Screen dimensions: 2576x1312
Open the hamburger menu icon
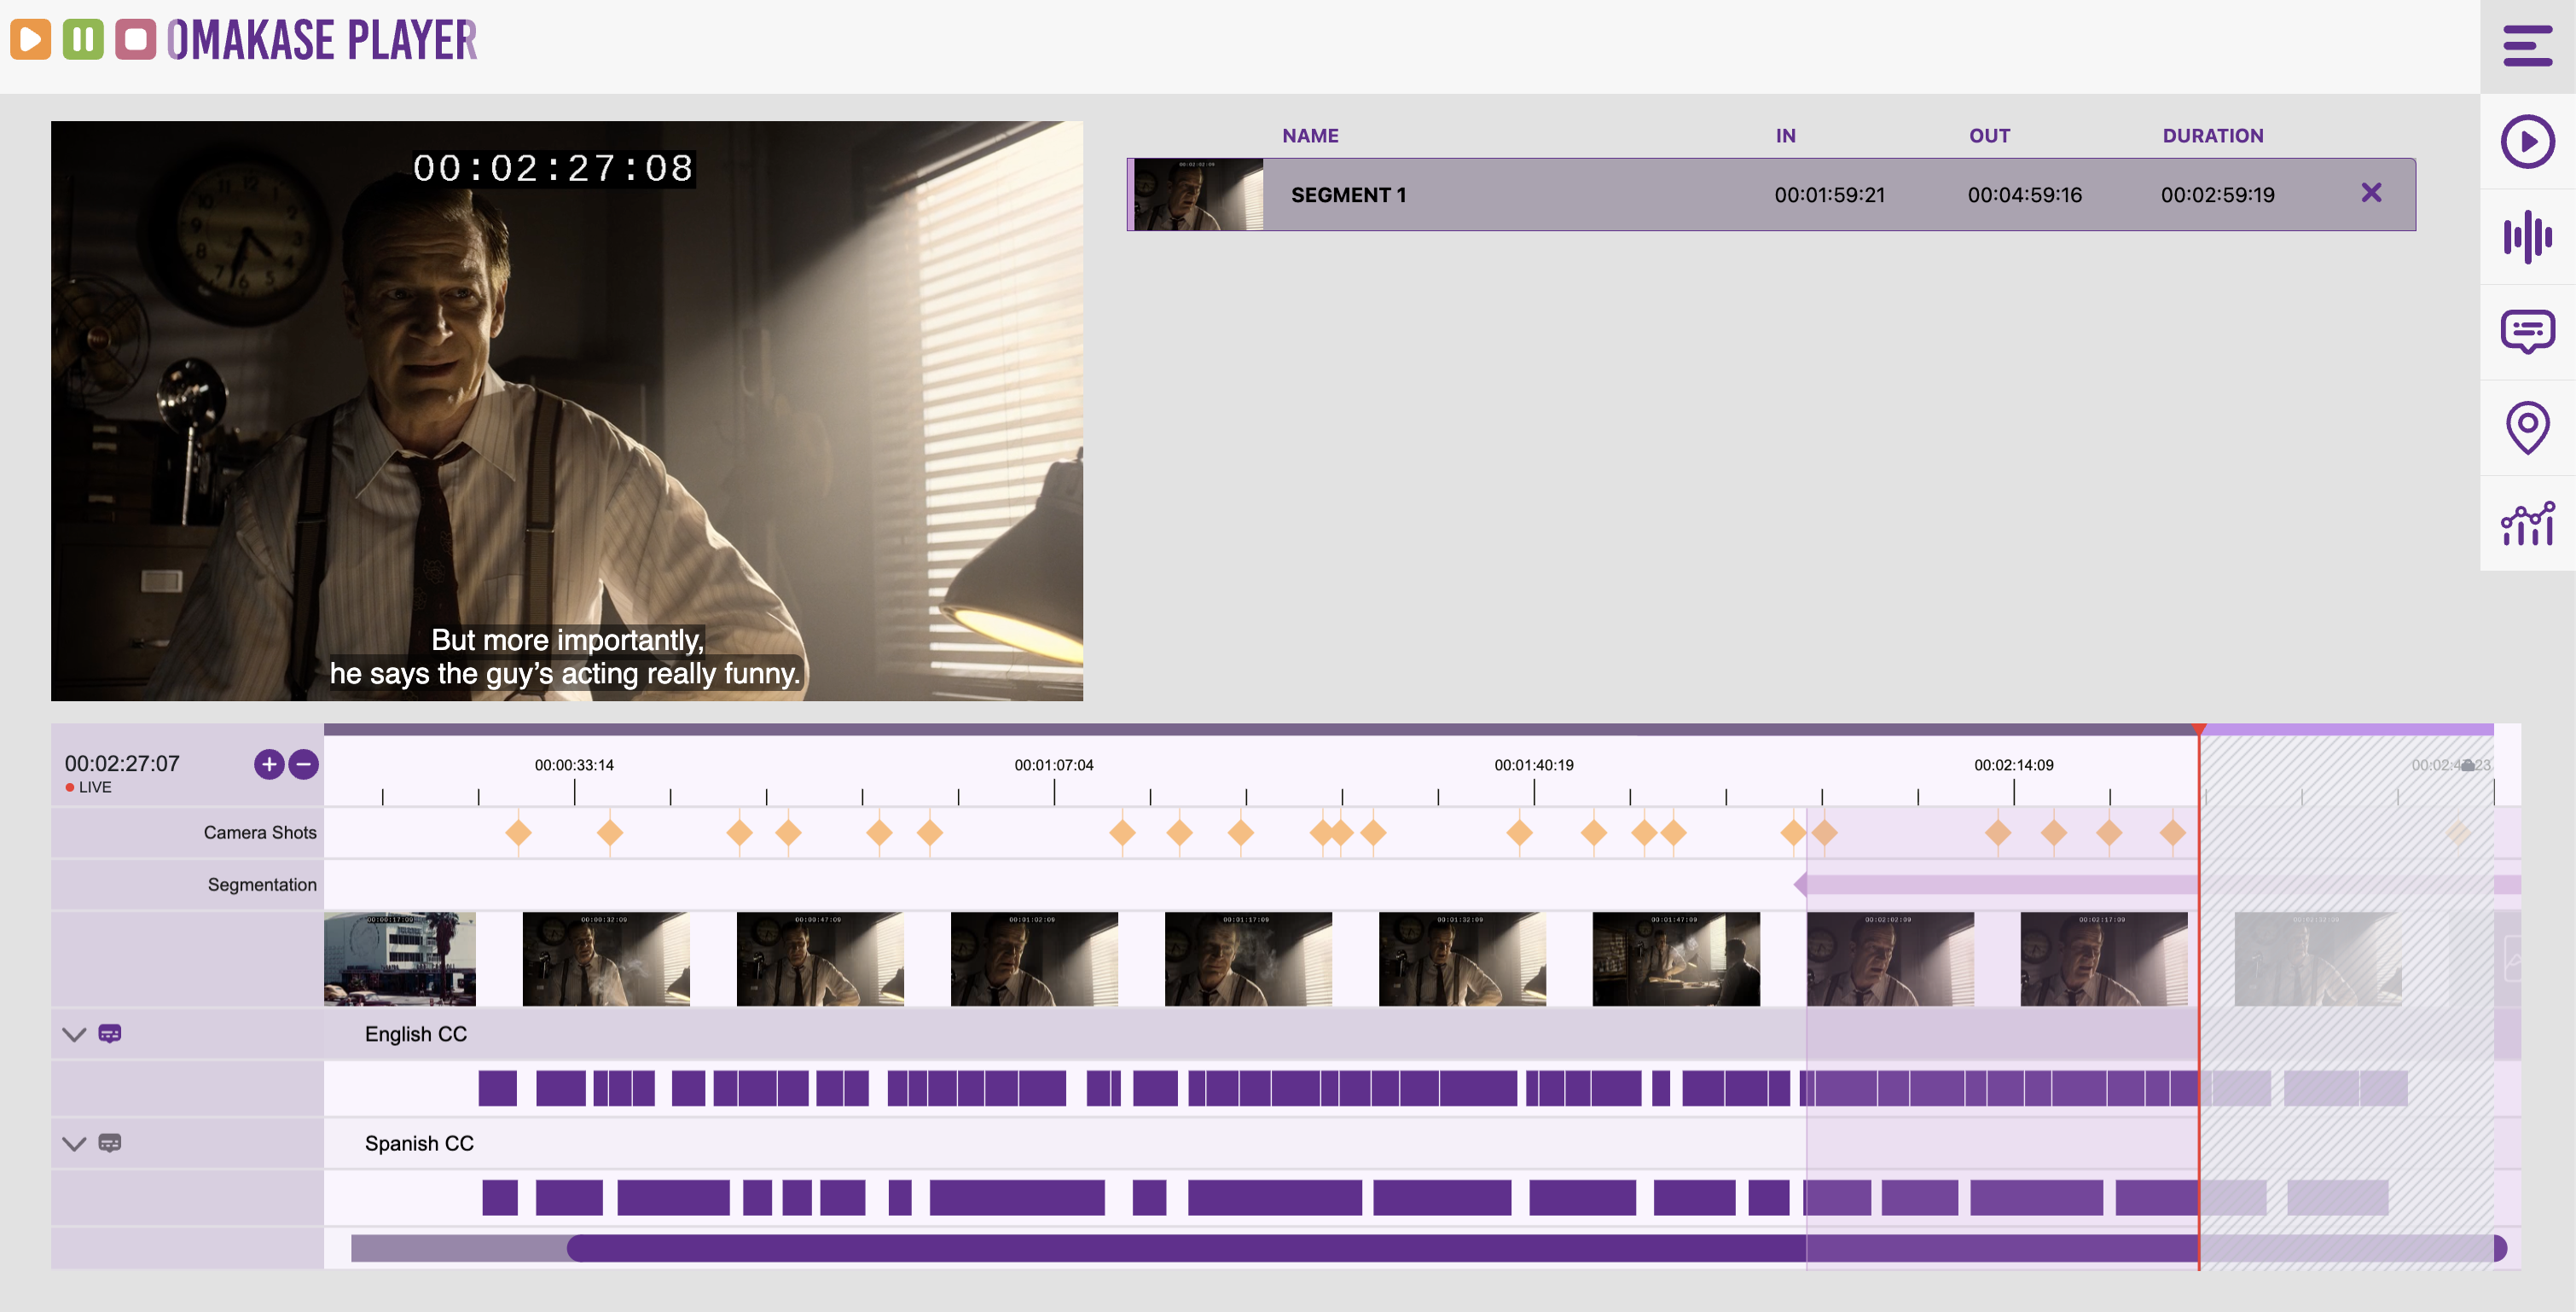pyautogui.click(x=2527, y=46)
